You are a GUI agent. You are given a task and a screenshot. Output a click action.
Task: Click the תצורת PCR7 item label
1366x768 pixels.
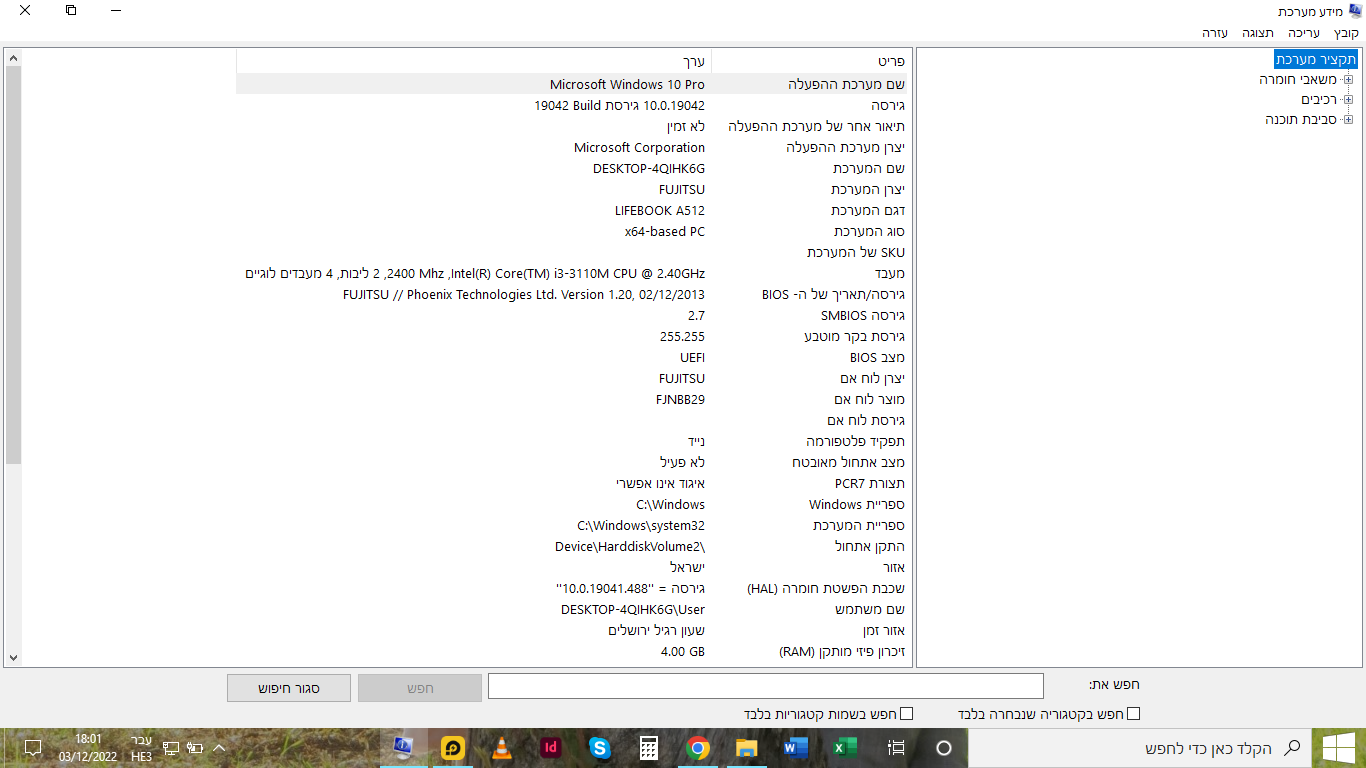(x=870, y=483)
